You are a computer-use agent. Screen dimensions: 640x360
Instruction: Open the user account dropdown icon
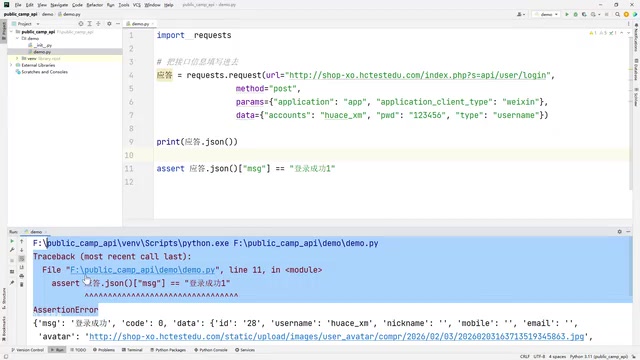pos(520,14)
